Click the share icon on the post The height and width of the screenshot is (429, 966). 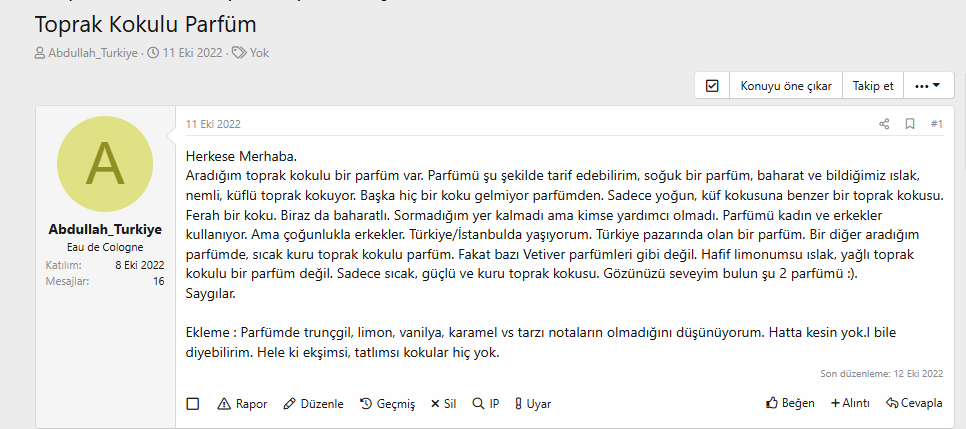884,124
